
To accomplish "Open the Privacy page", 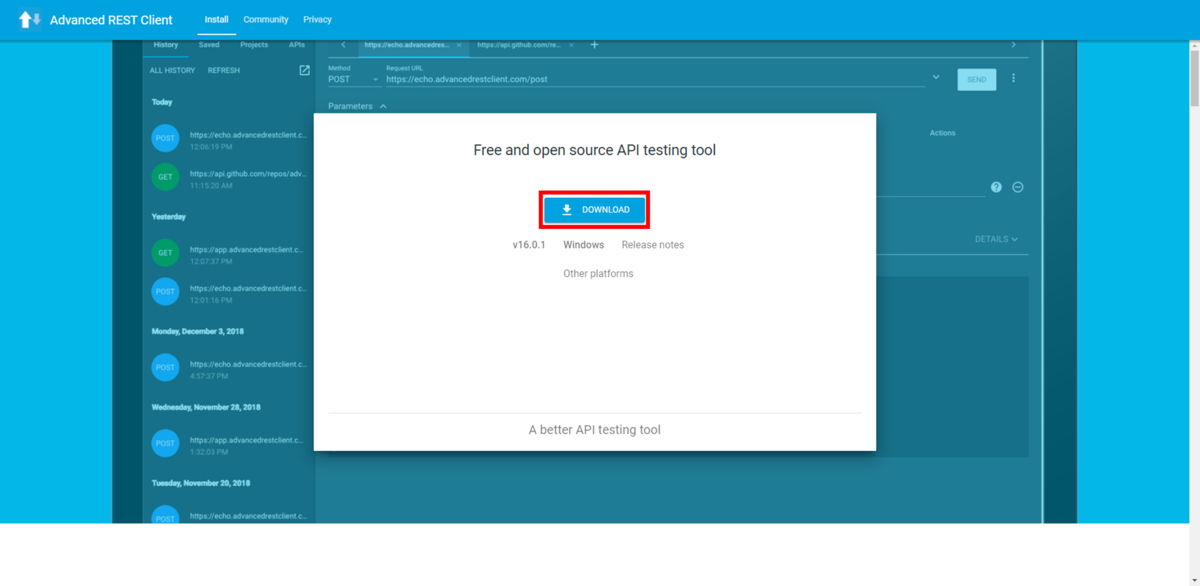I will (x=317, y=19).
